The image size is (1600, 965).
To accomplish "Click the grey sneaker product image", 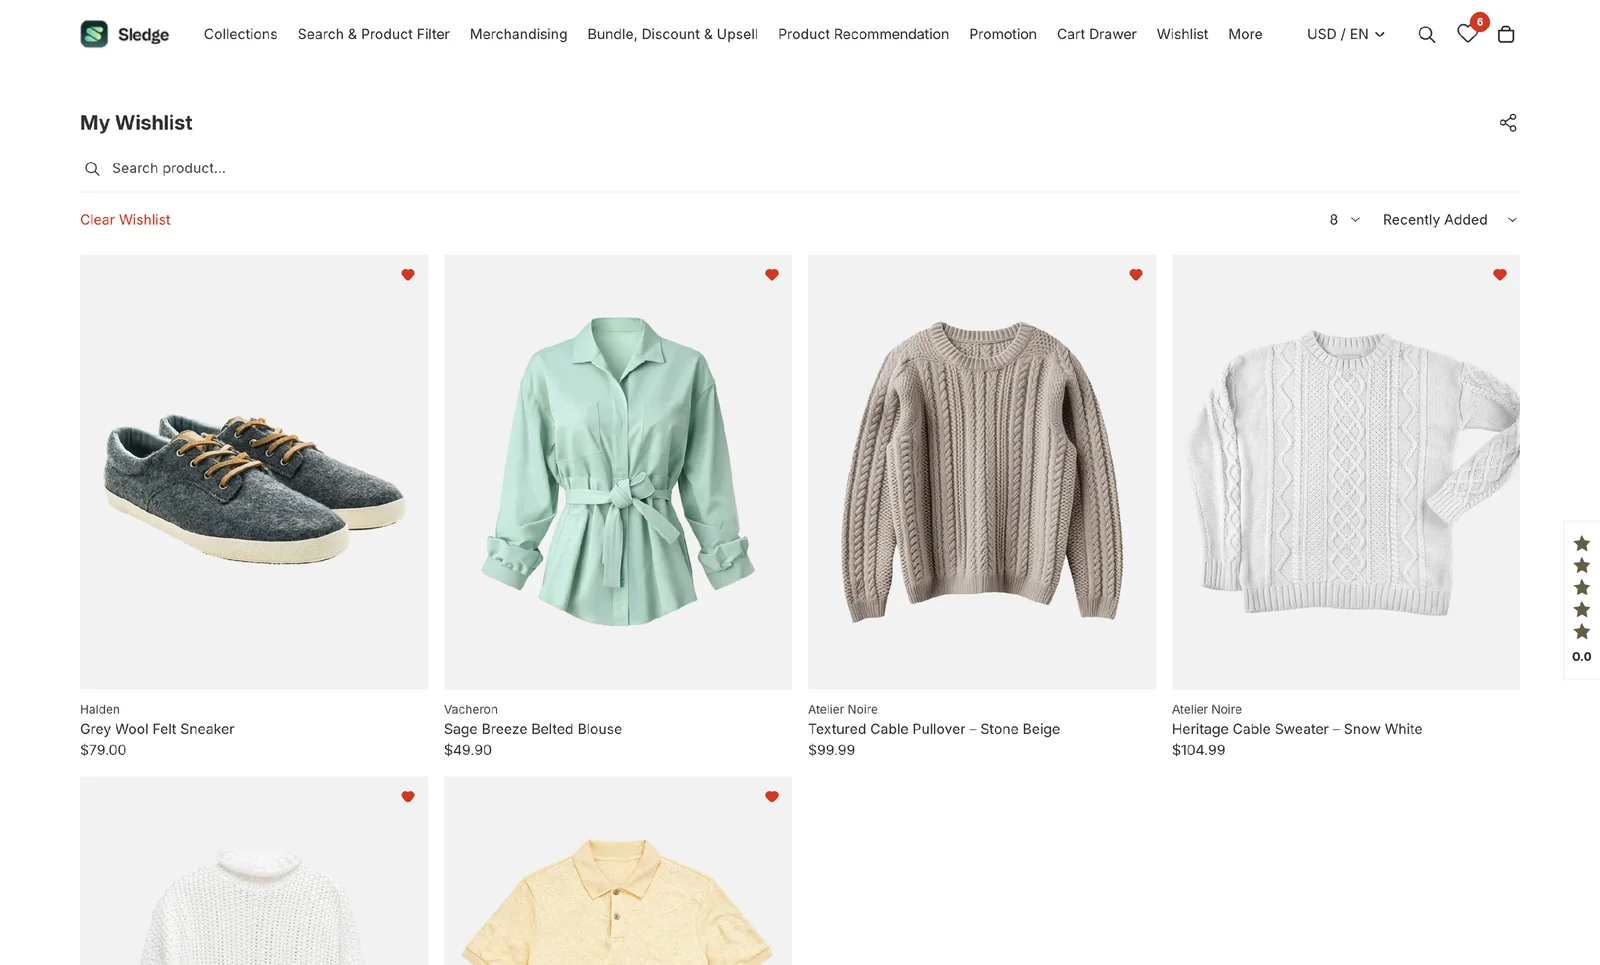I will [x=254, y=472].
